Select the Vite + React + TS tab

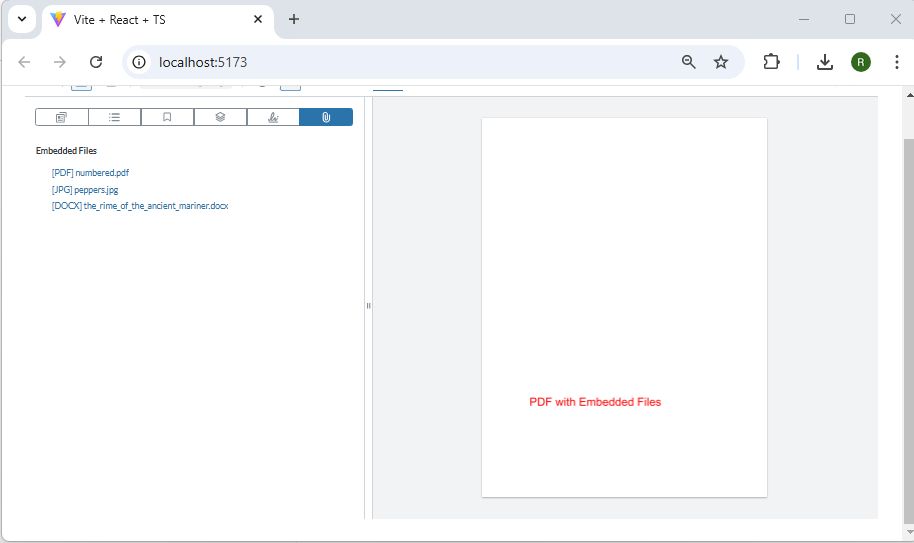[x=157, y=19]
